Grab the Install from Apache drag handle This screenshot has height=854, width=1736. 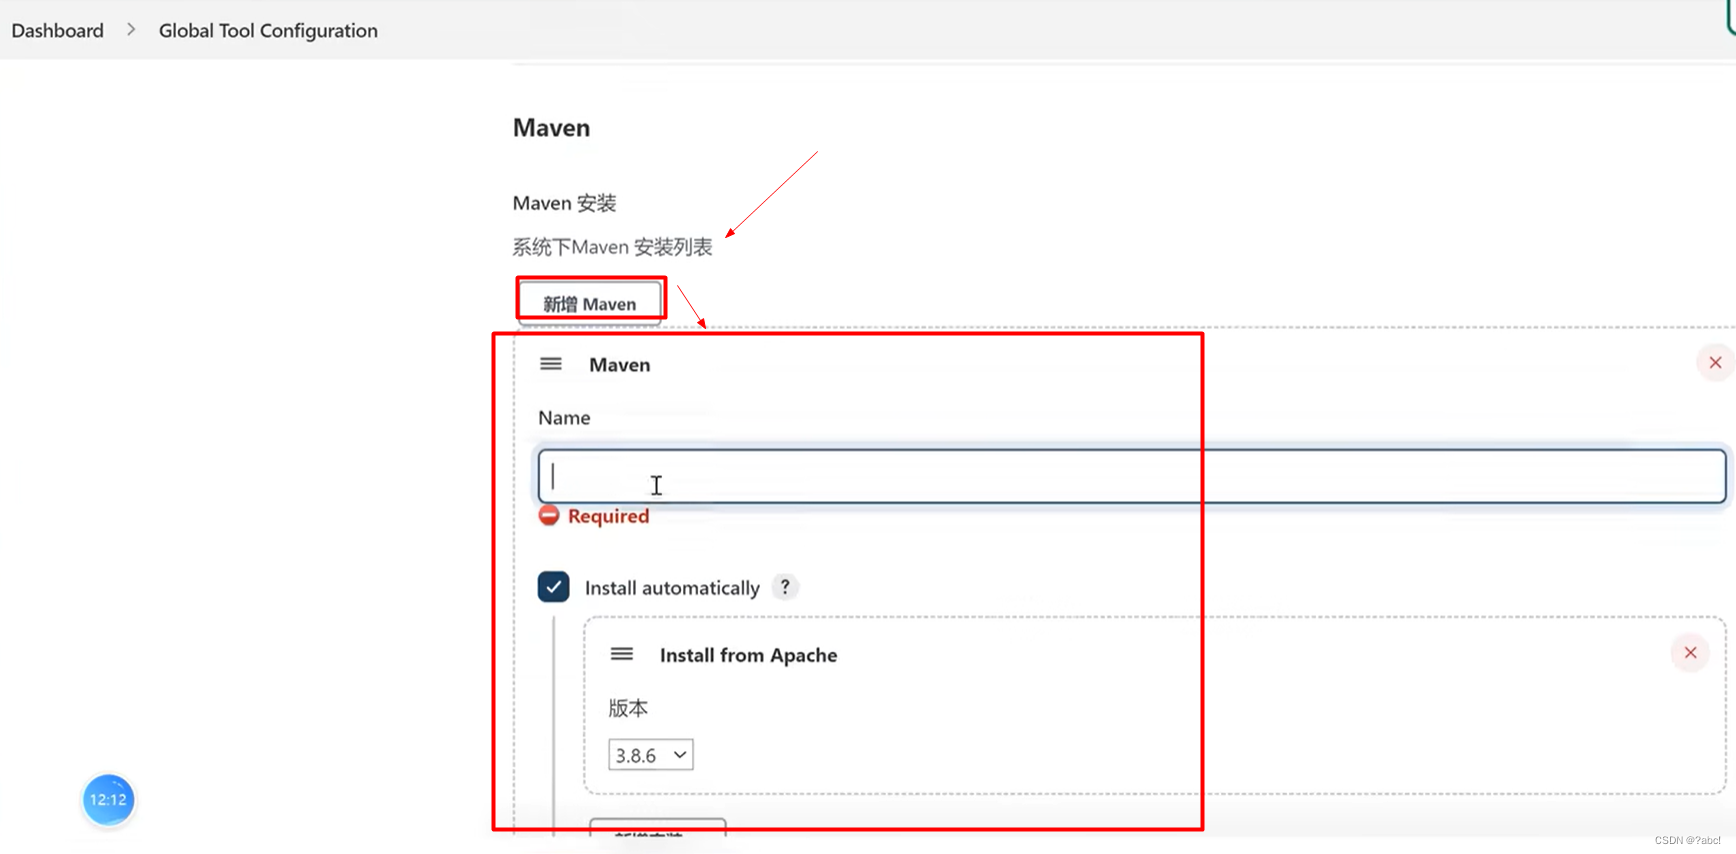click(x=622, y=654)
